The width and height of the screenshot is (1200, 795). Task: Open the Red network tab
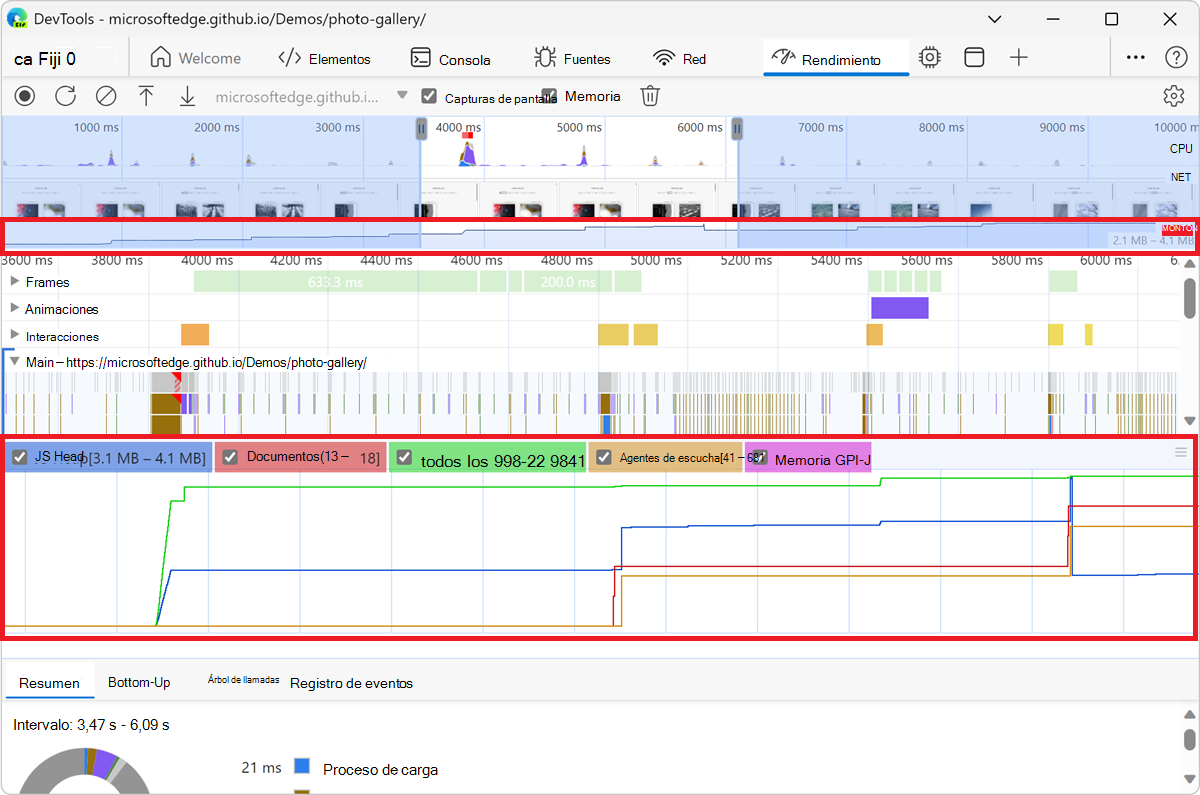680,58
